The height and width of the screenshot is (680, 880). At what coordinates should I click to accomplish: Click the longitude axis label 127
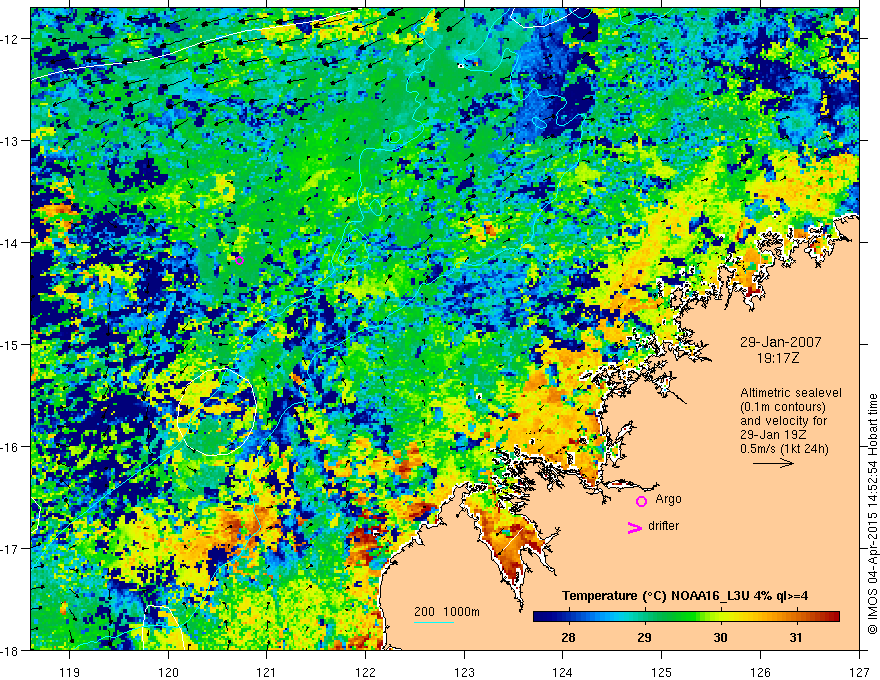(x=859, y=672)
